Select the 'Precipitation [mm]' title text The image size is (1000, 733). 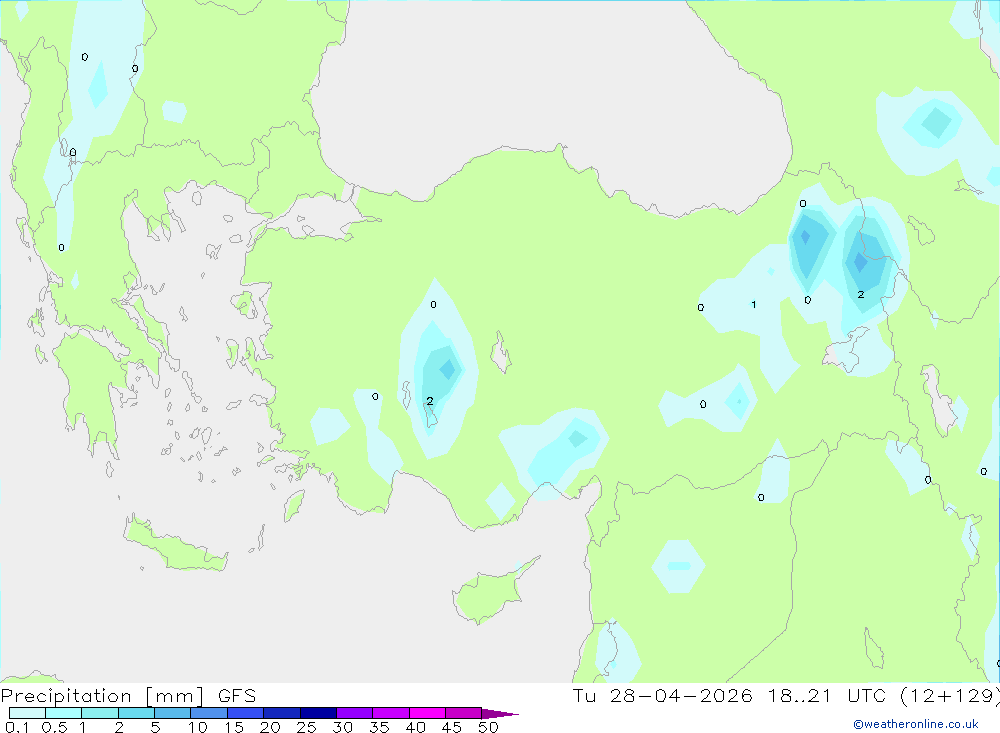tap(102, 696)
